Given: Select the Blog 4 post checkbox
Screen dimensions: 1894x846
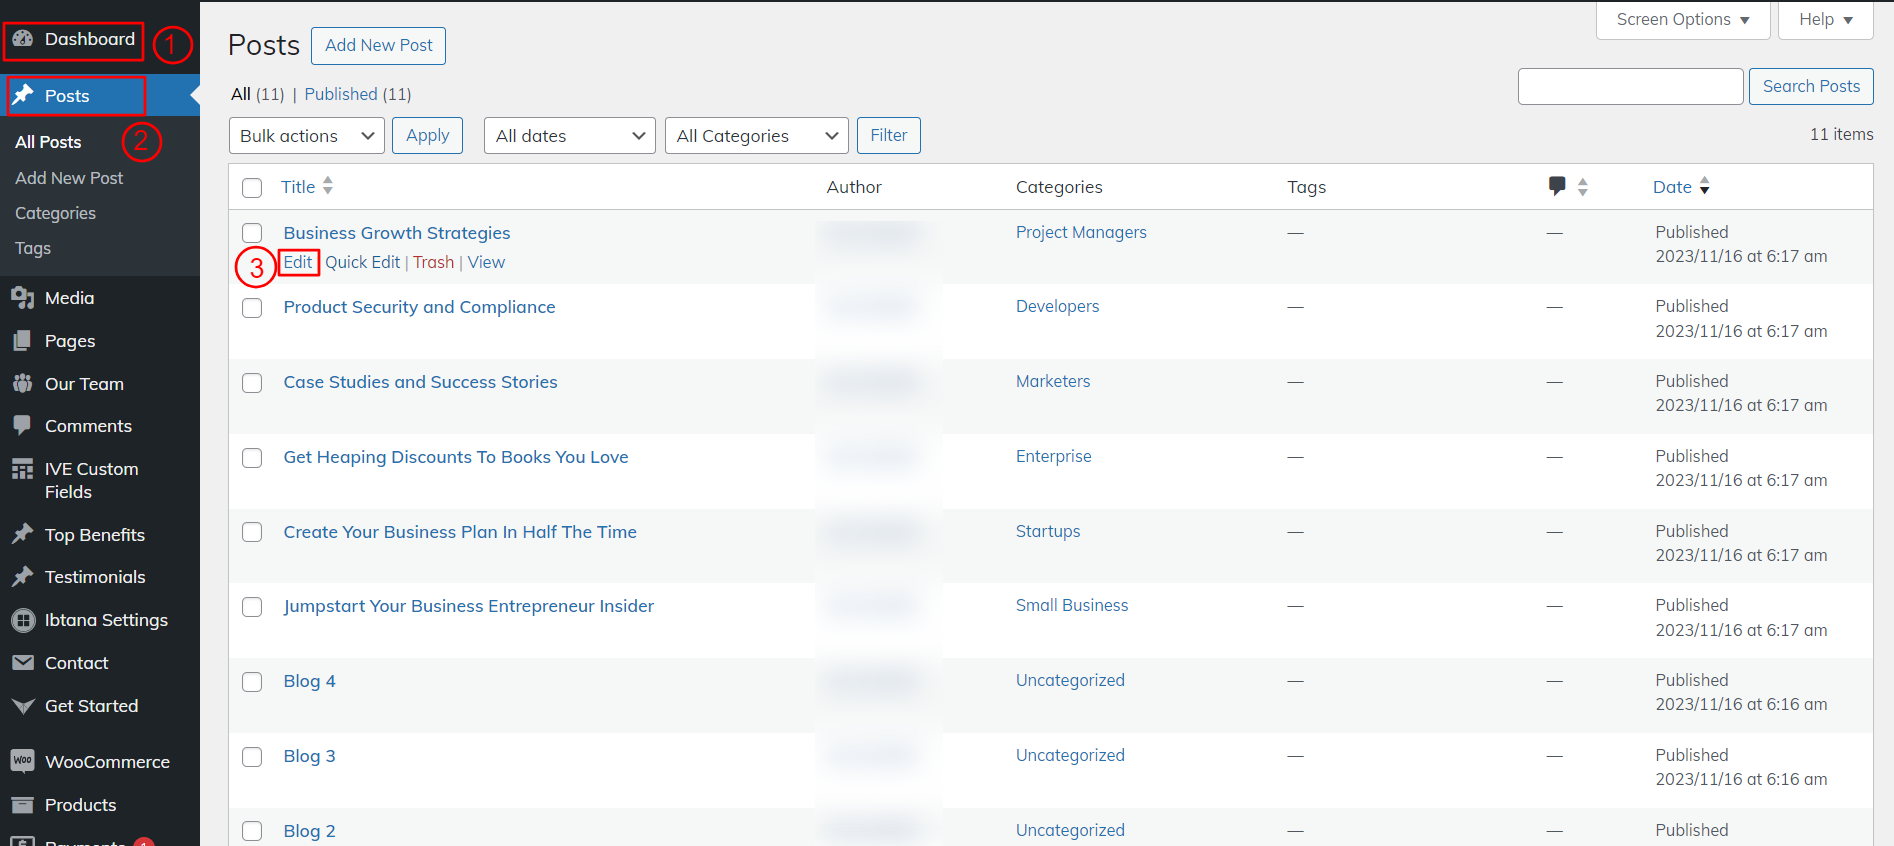Looking at the screenshot, I should tap(252, 682).
